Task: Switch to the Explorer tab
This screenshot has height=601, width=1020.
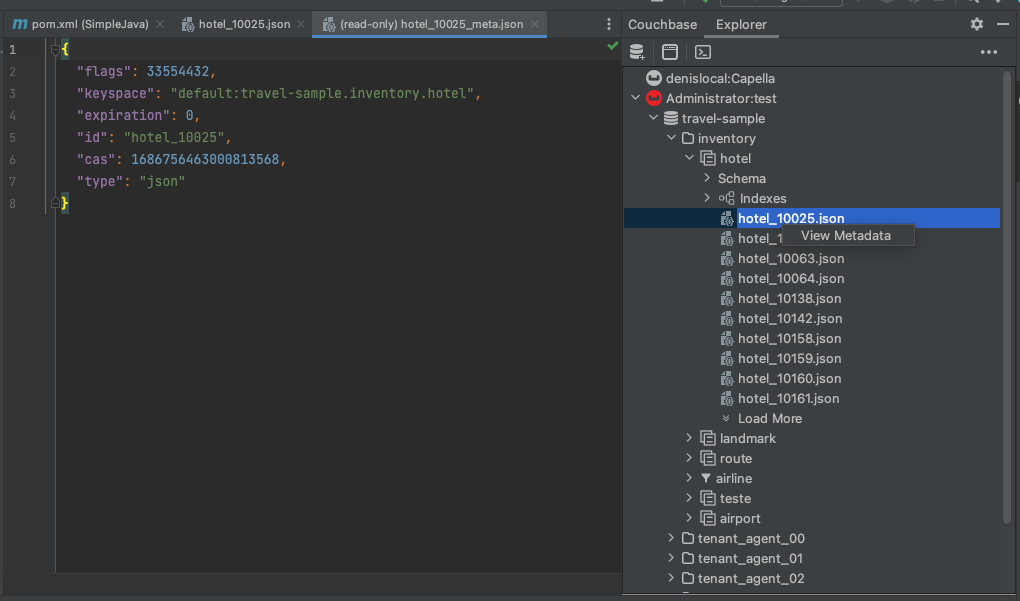Action: click(x=741, y=25)
